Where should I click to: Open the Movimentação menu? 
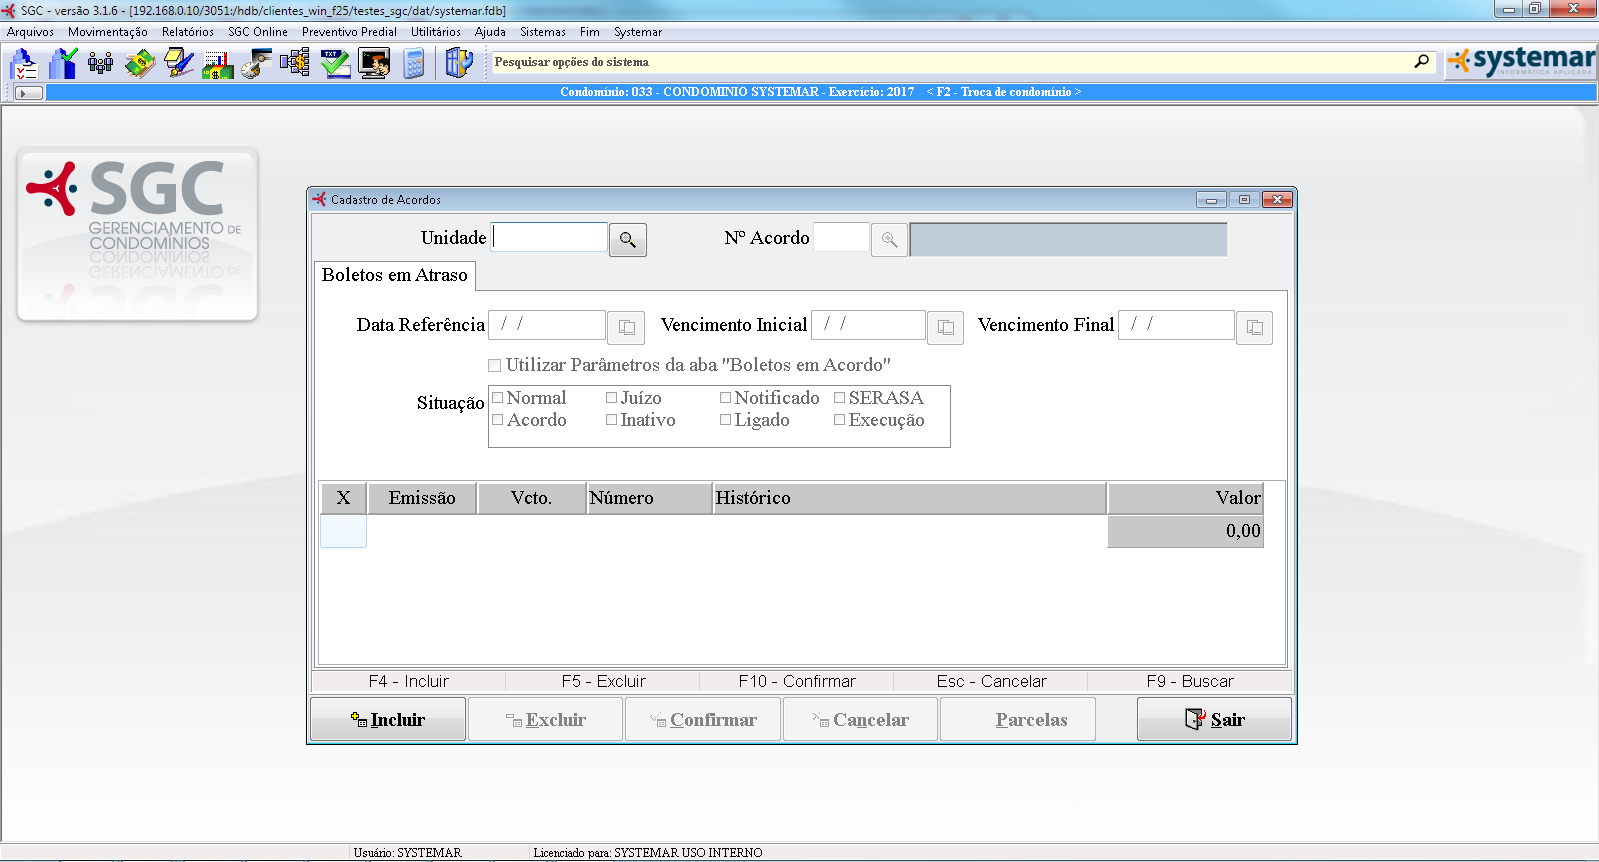click(107, 32)
